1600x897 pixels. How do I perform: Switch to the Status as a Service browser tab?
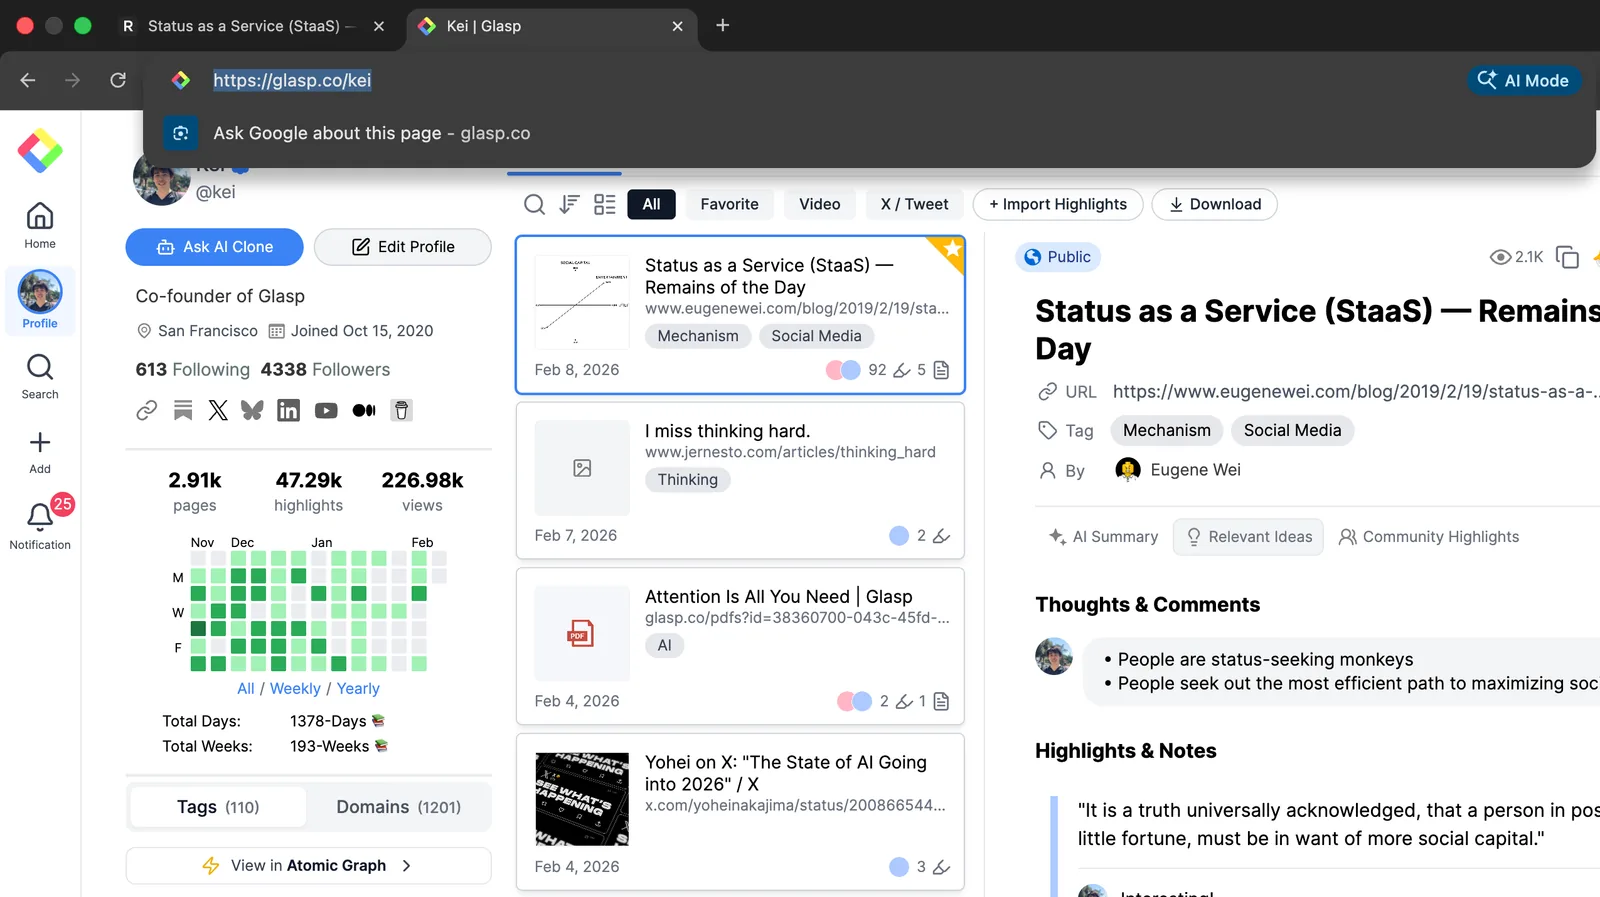pos(252,26)
